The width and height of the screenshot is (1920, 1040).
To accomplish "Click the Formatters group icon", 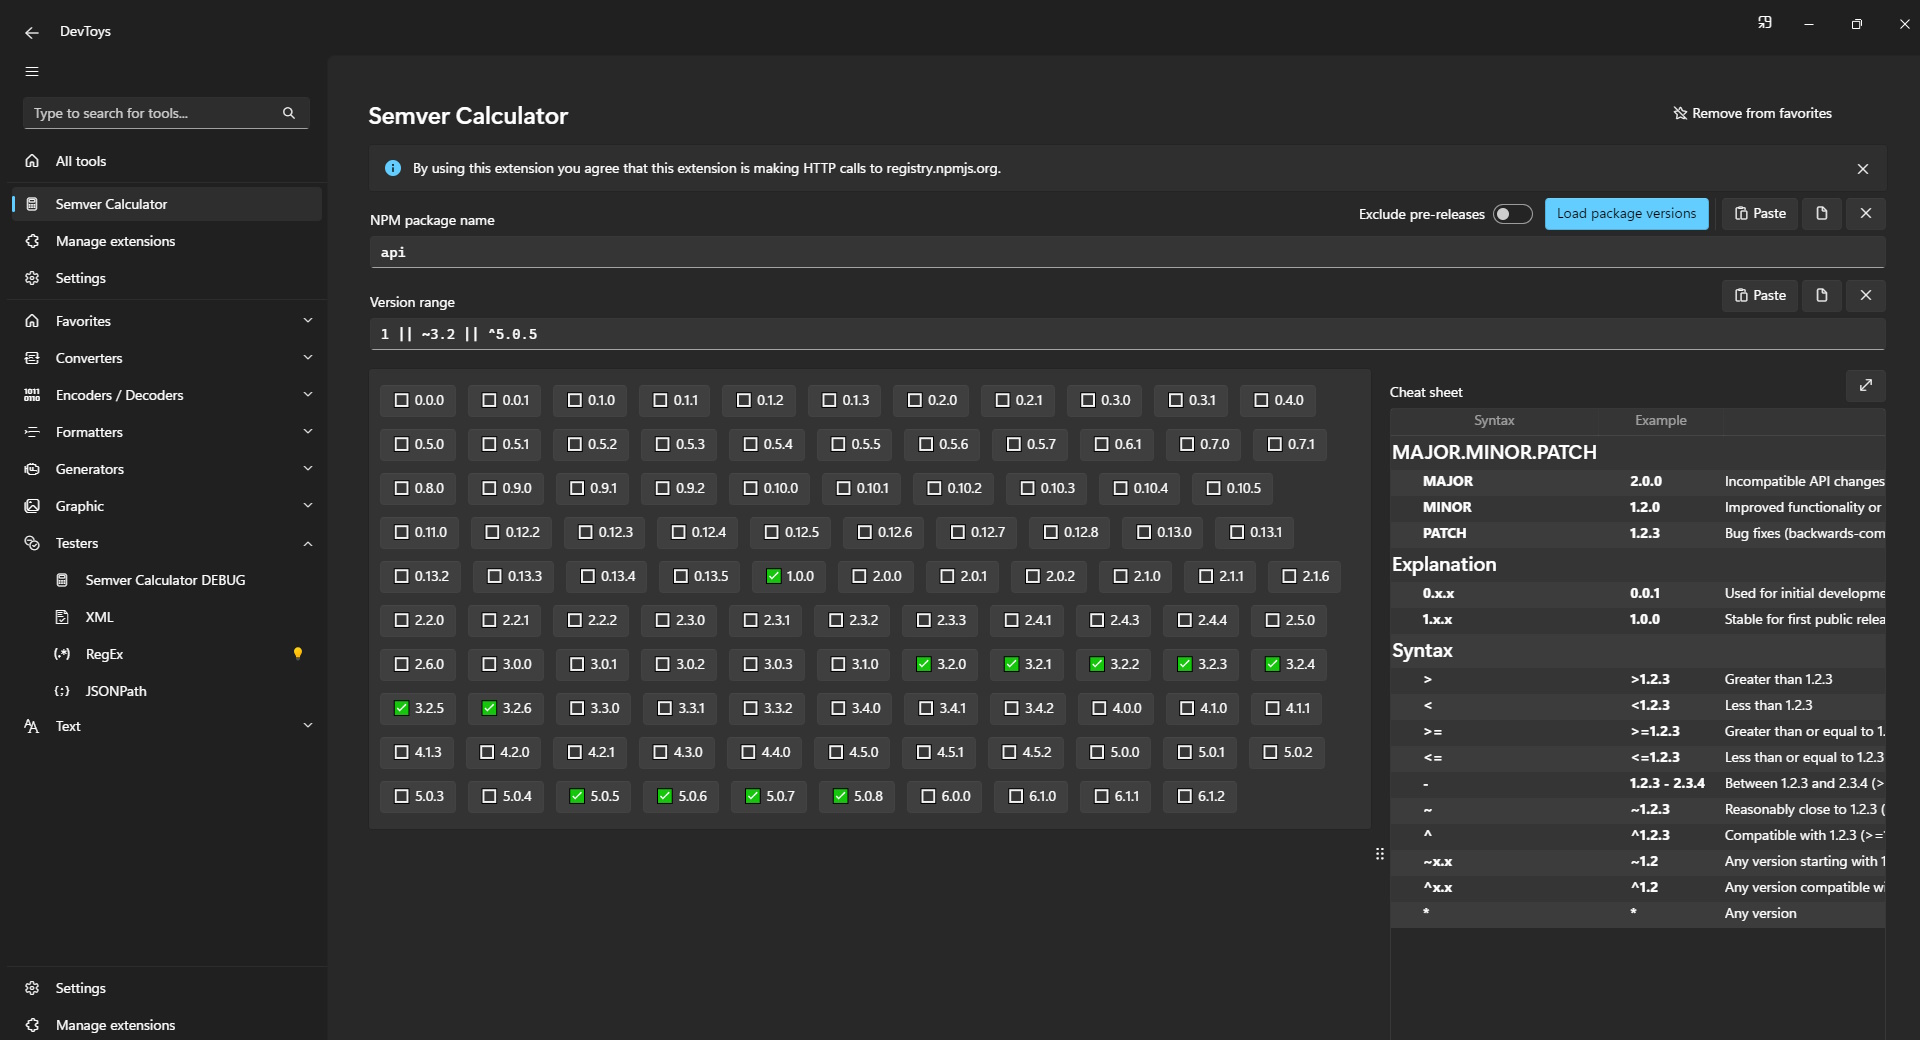I will [32, 432].
